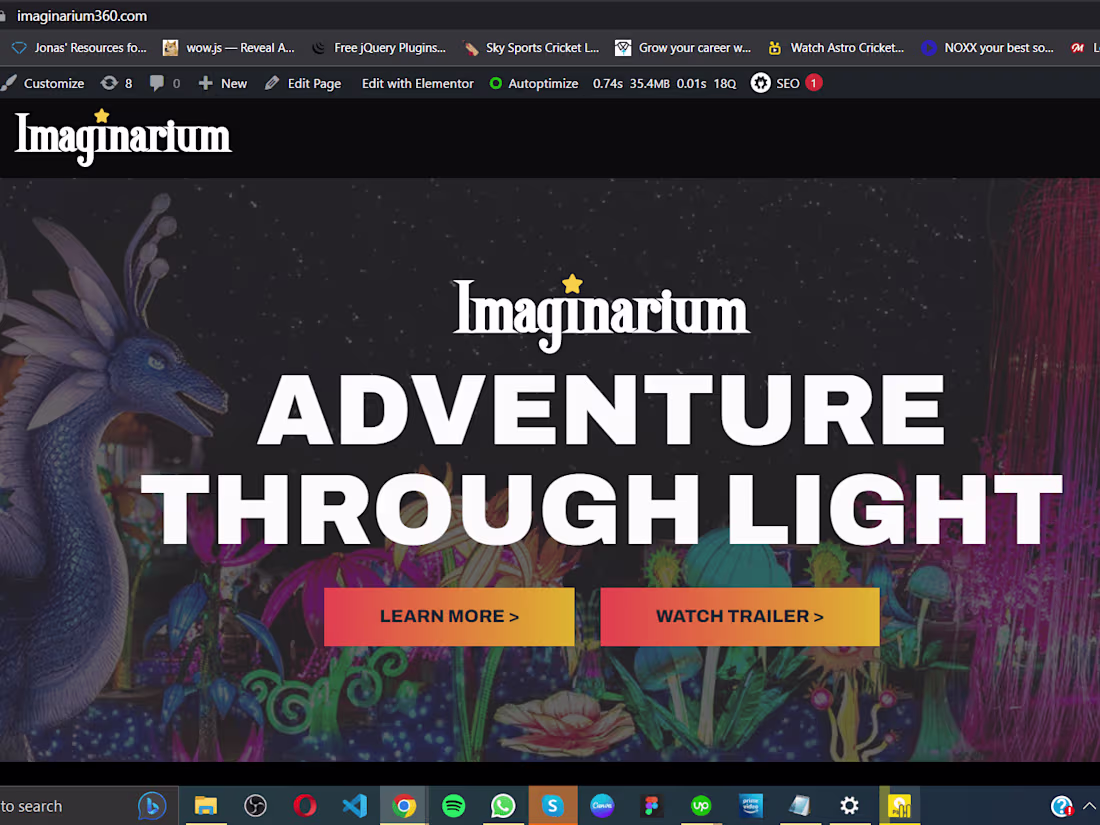Click the WATCH TRAILER button
1100x825 pixels.
point(740,616)
